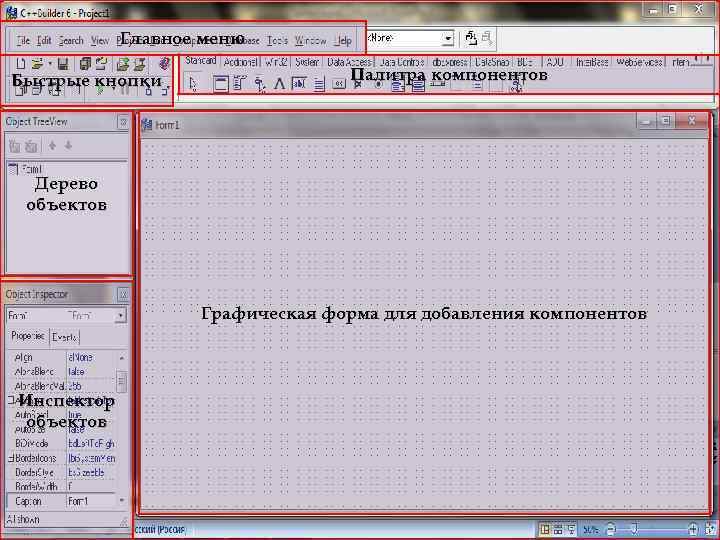The height and width of the screenshot is (540, 720).
Task: Click the New file toolbar icon
Action: coord(21,63)
